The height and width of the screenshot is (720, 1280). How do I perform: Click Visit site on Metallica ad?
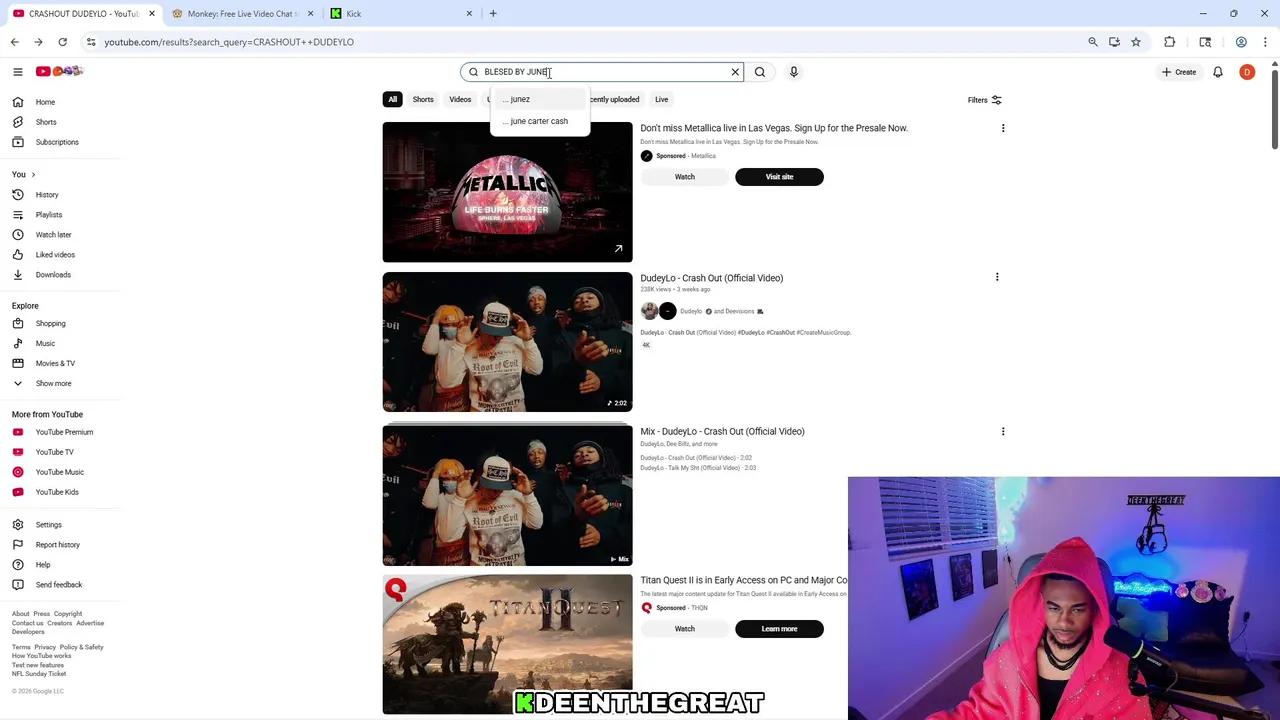pos(779,177)
